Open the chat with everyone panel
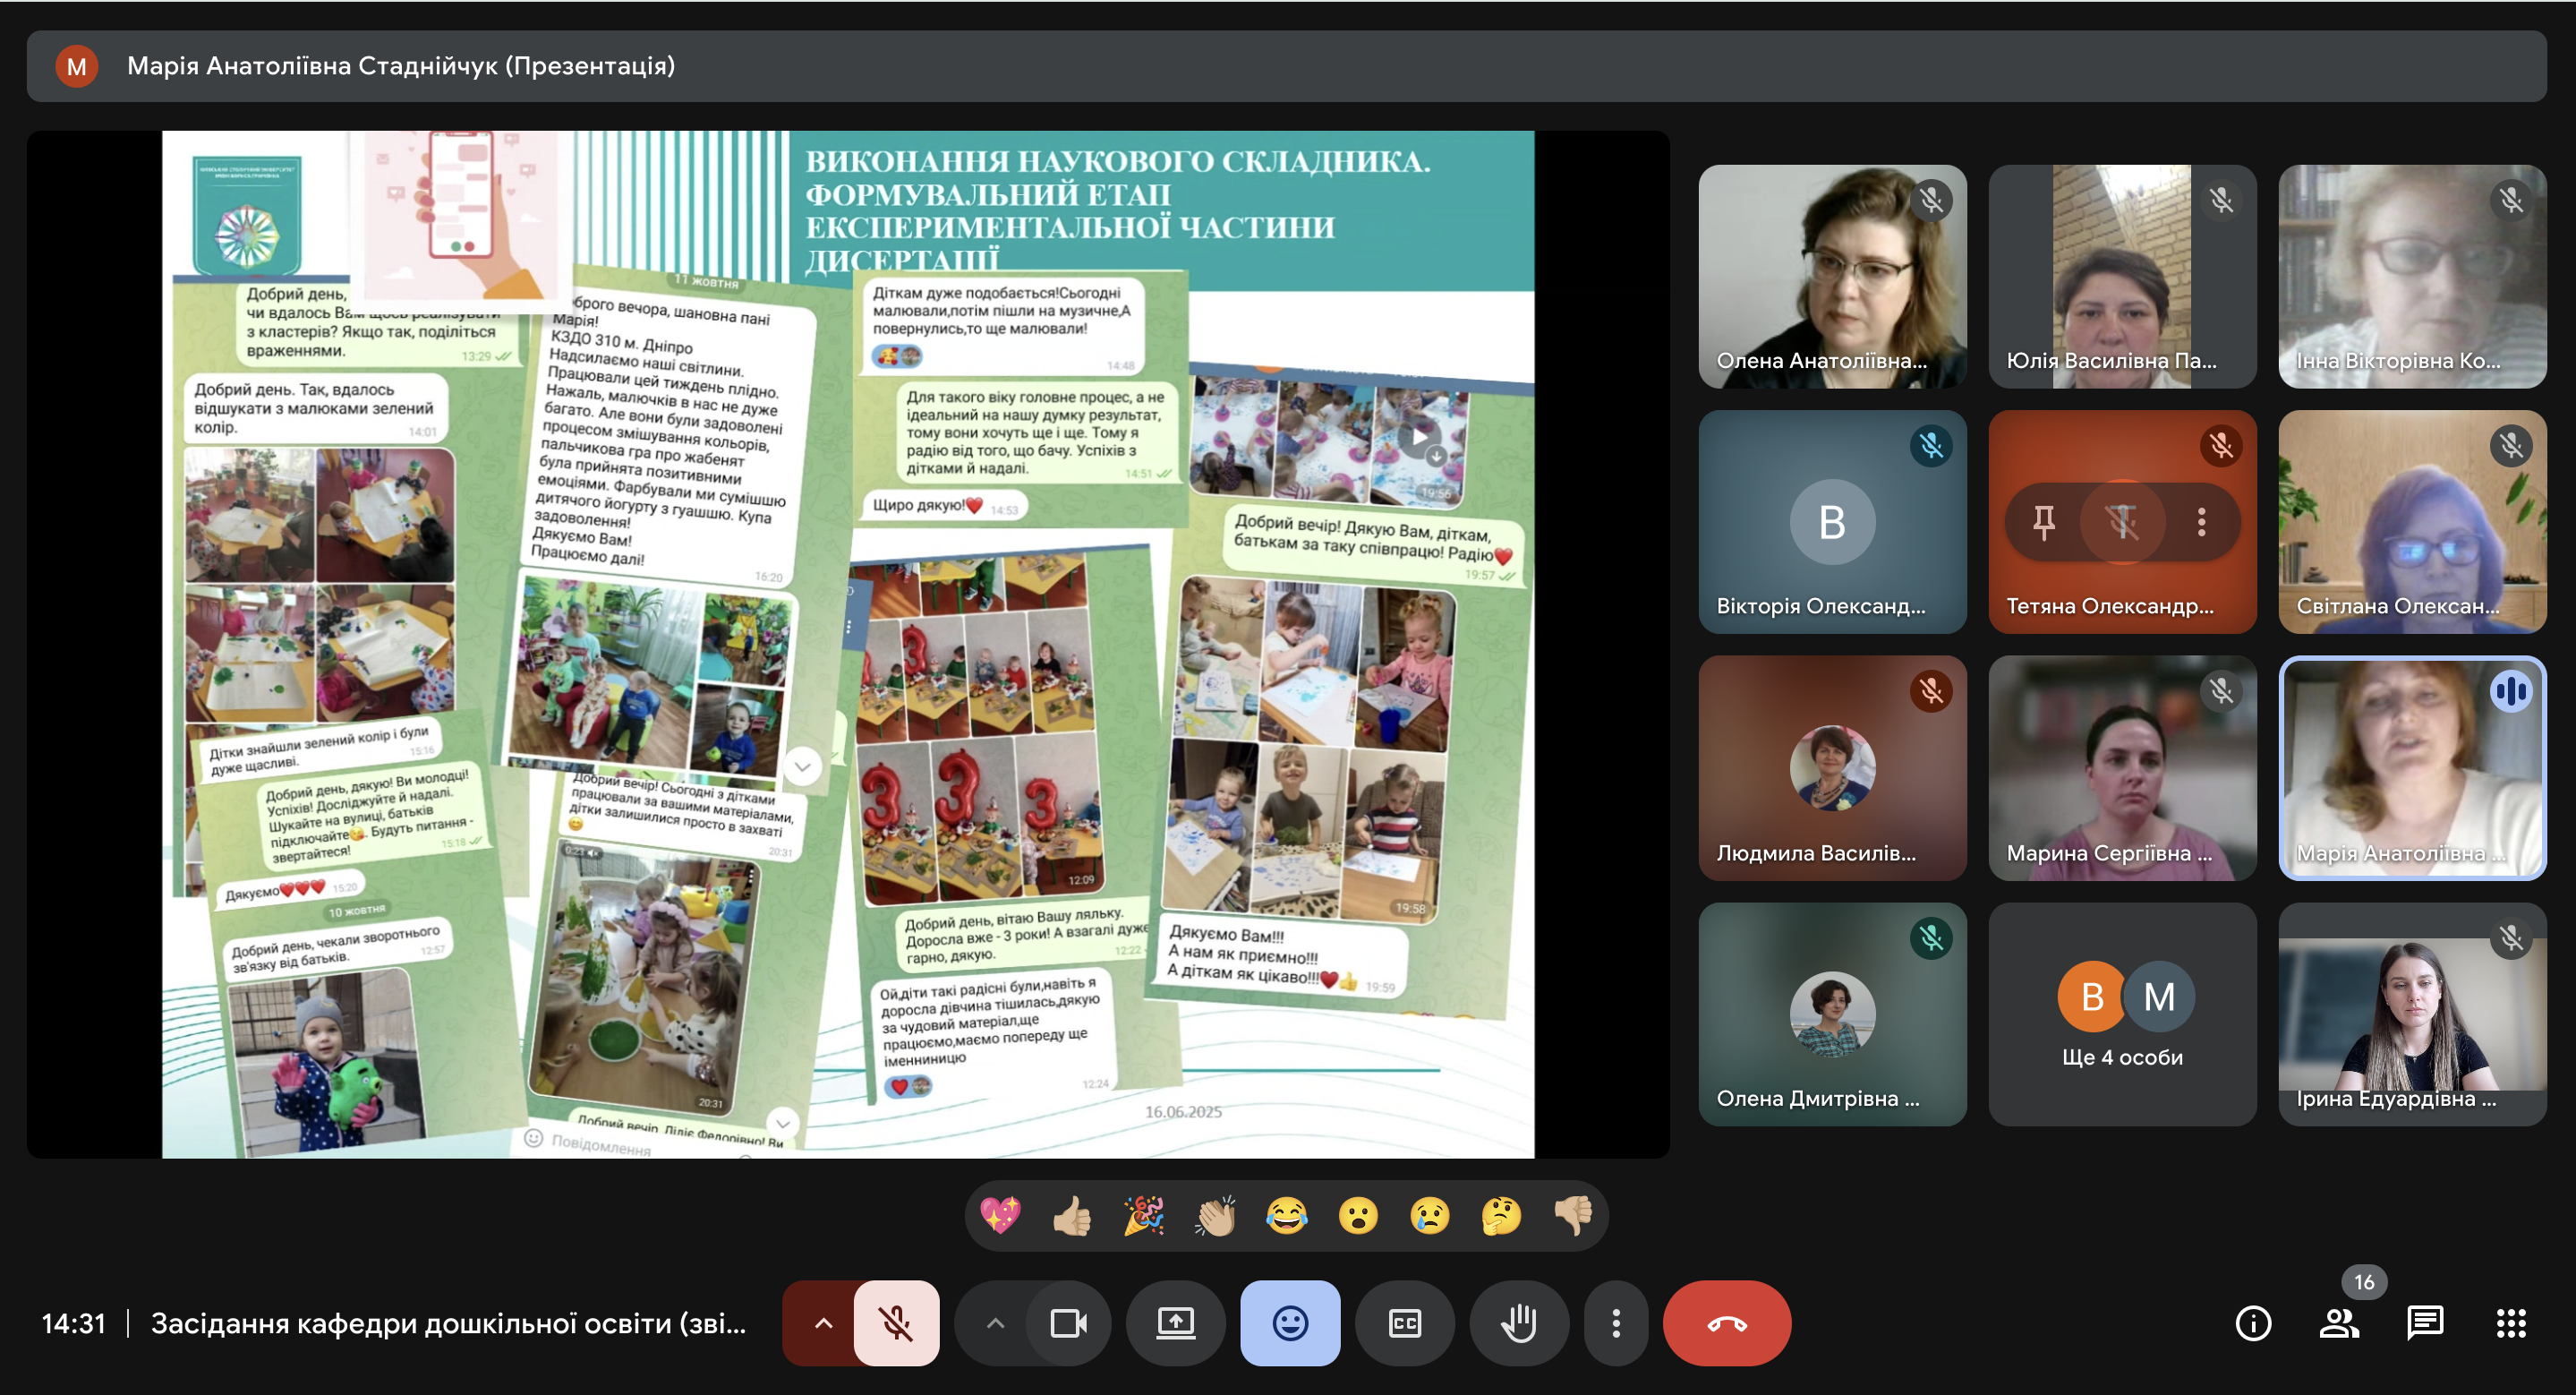The width and height of the screenshot is (2576, 1395). [x=2424, y=1323]
